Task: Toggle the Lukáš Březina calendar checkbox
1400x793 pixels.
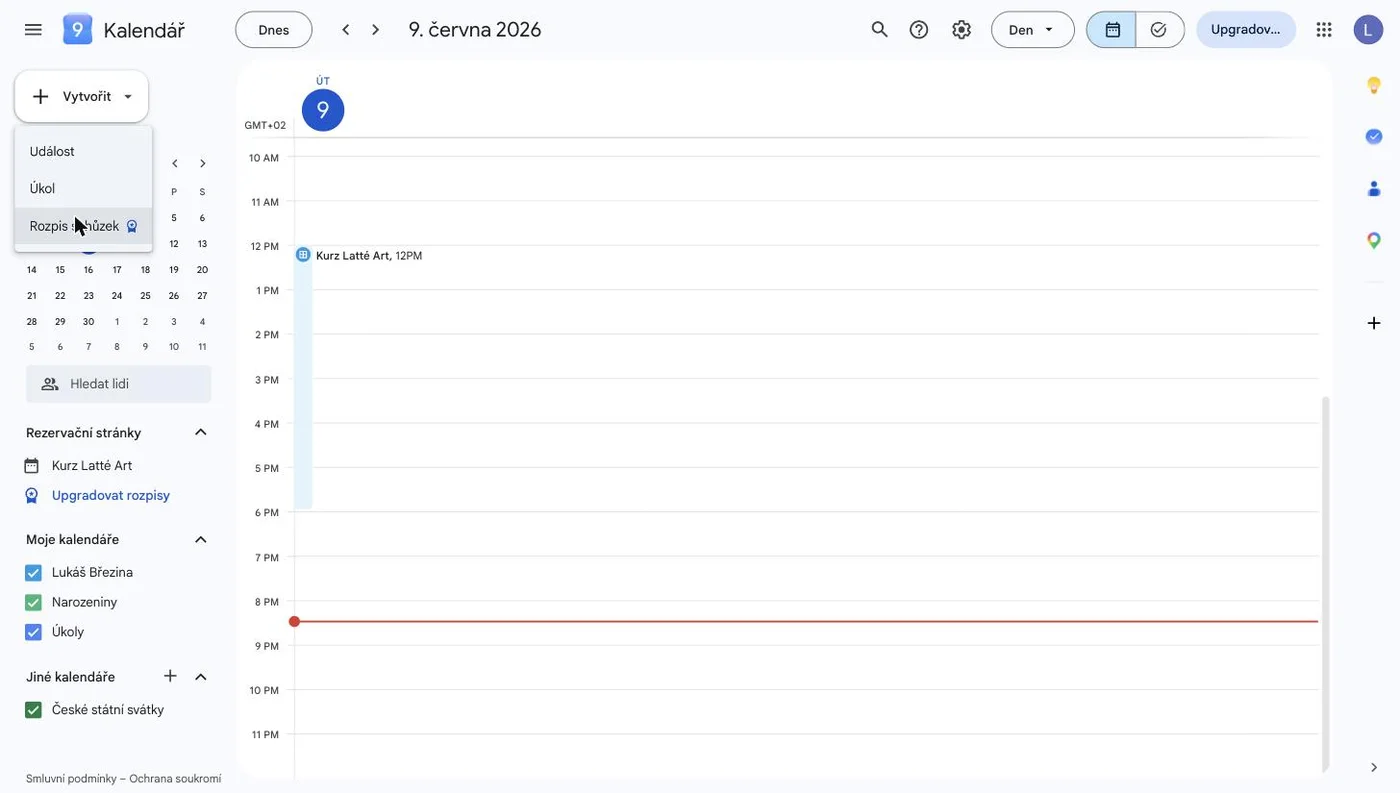Action: click(x=33, y=573)
